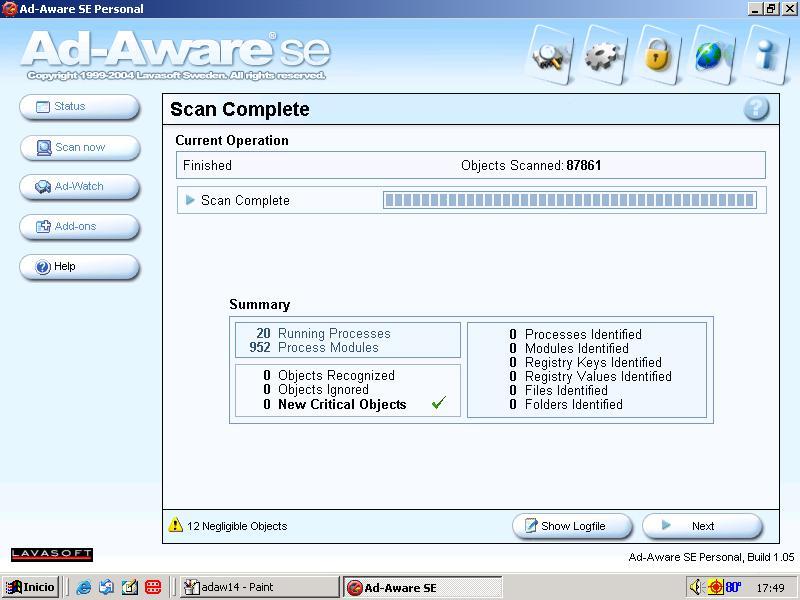Click '0 Modules Identified' text
Screen dimensions: 800x600
(x=569, y=348)
